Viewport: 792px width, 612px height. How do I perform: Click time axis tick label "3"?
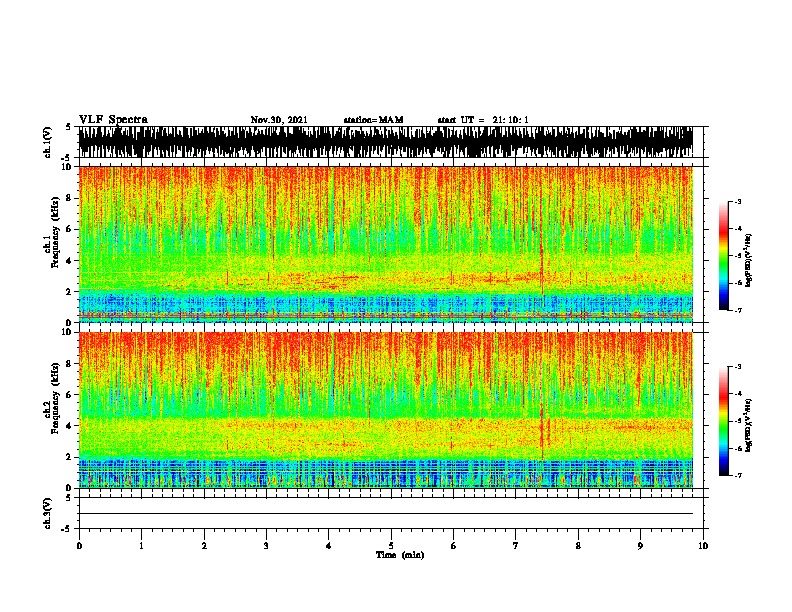click(x=266, y=546)
